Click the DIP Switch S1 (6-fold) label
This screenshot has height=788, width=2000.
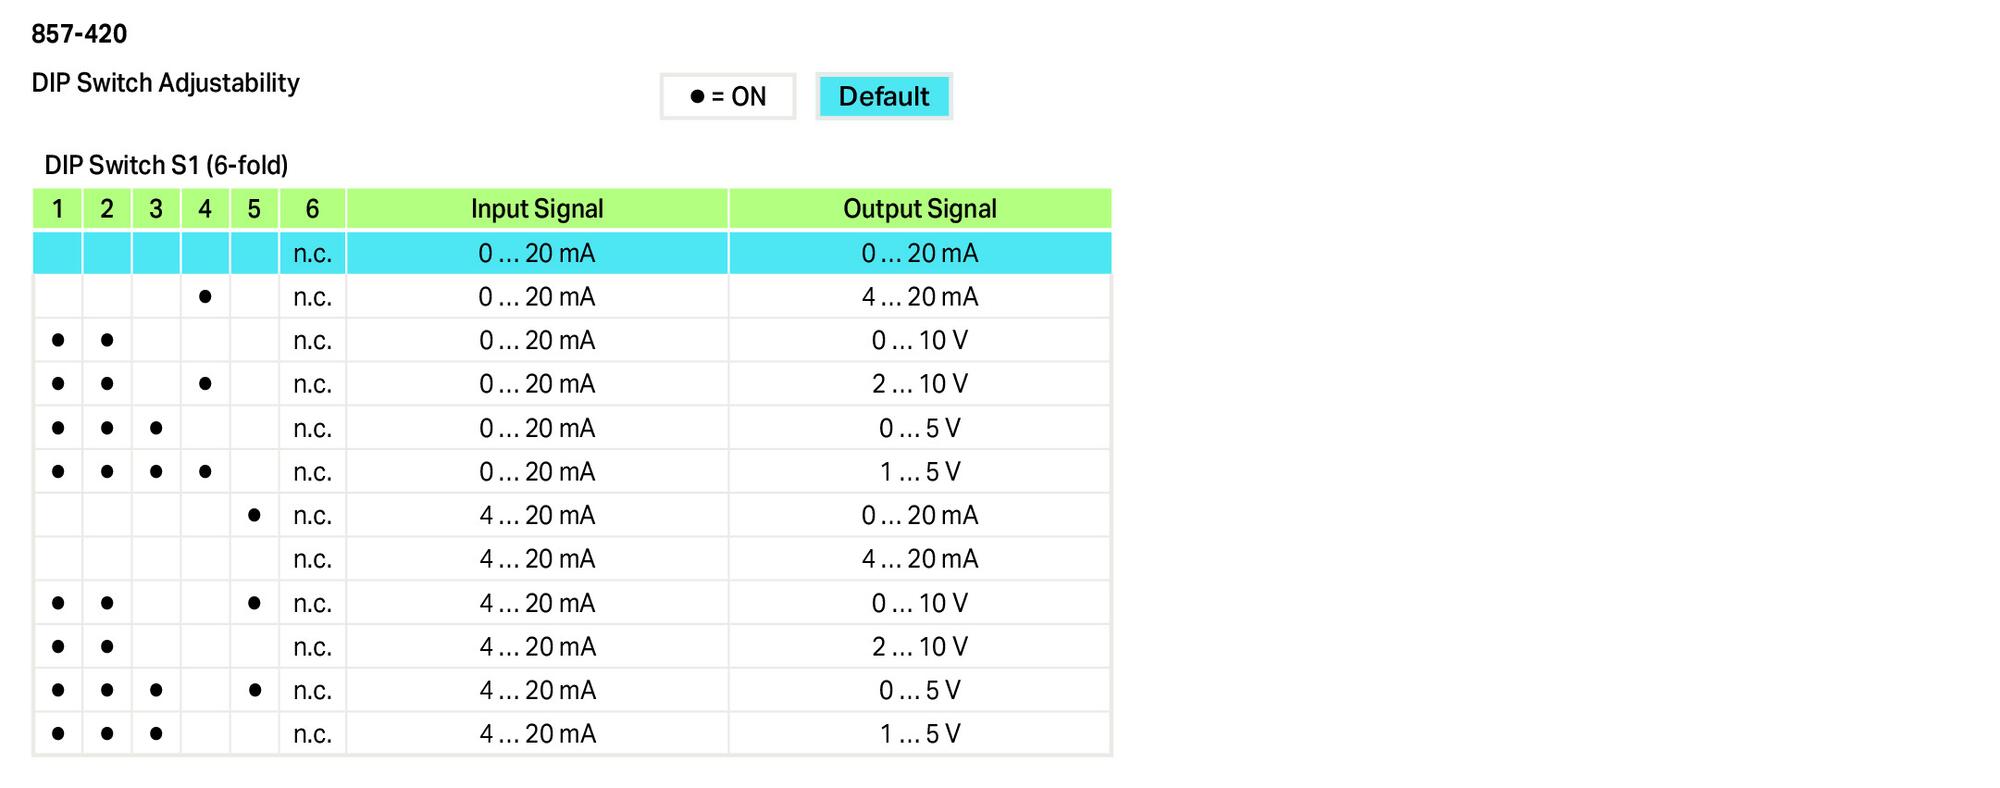coord(166,165)
